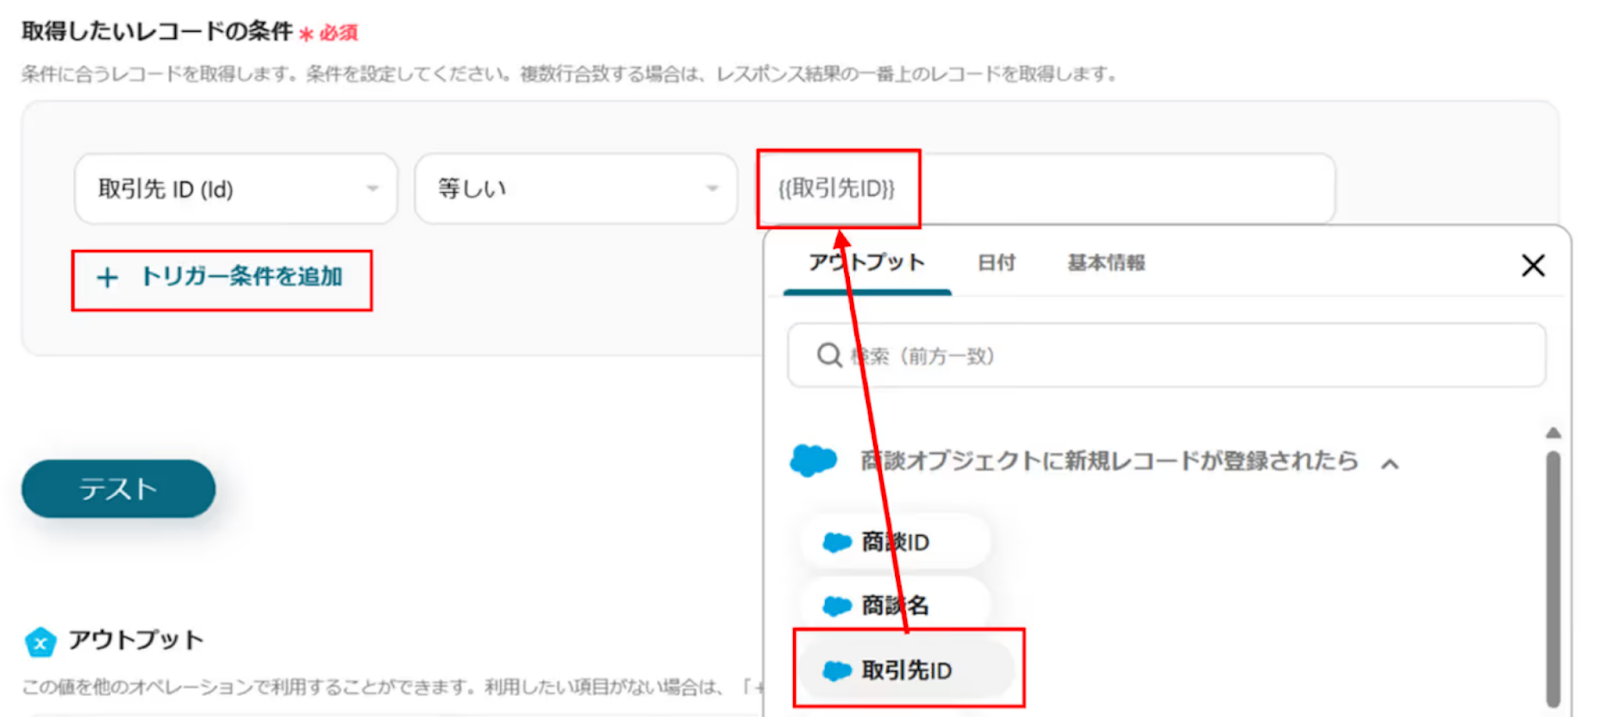Click the {{取引先ID}} value input field
1600x717 pixels.
coord(1045,189)
